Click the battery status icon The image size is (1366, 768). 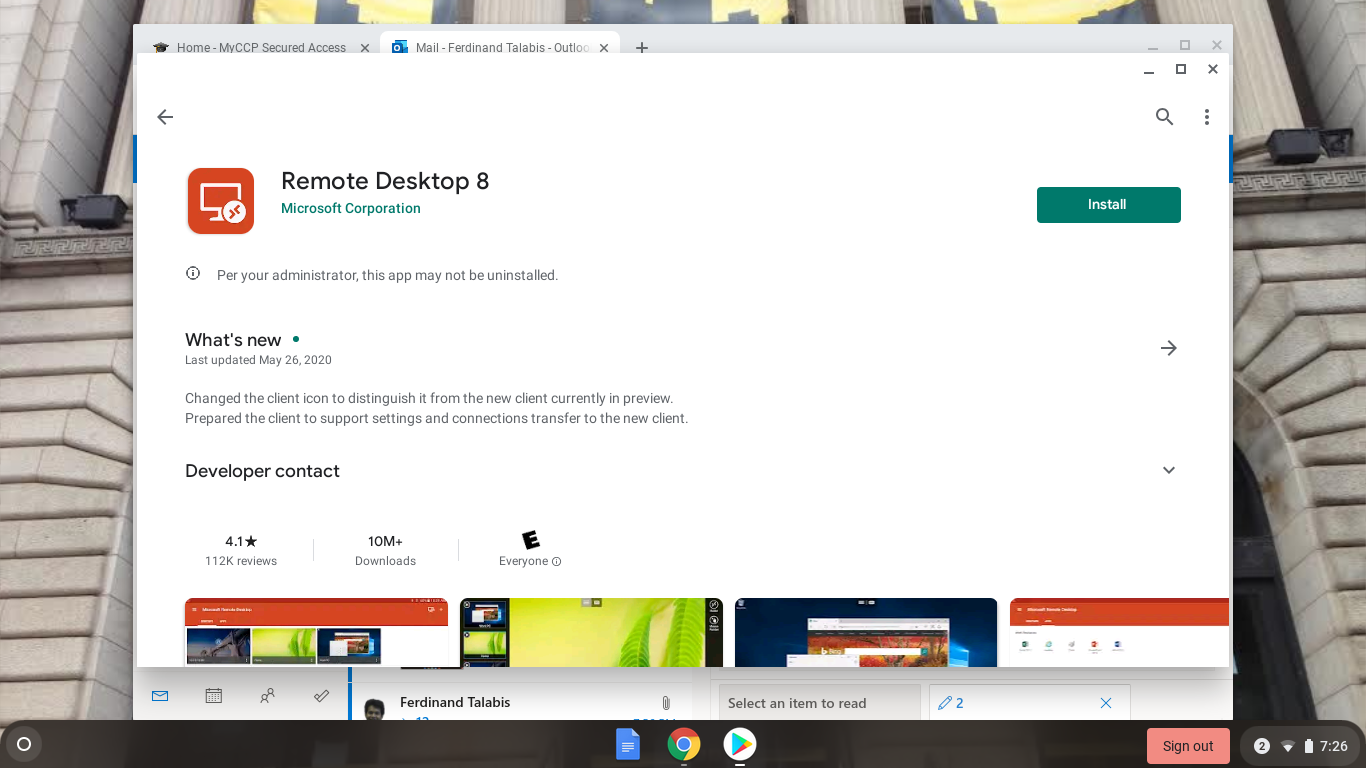click(1309, 746)
